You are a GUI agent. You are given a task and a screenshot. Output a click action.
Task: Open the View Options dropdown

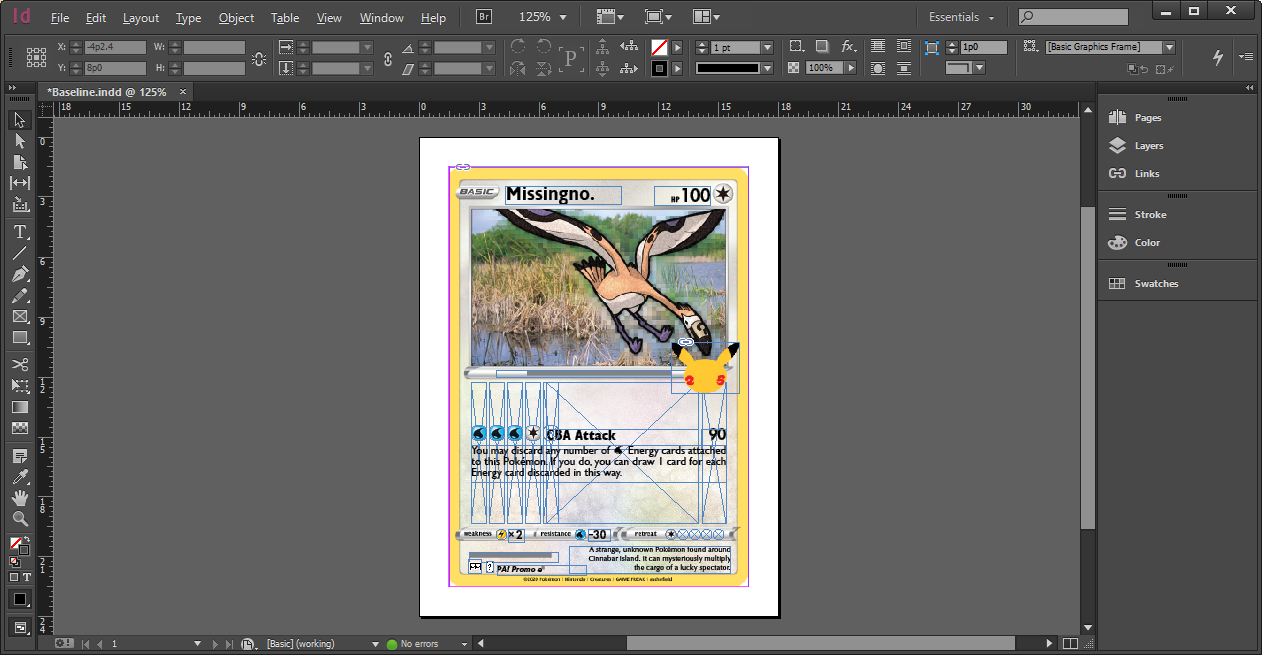(x=609, y=17)
